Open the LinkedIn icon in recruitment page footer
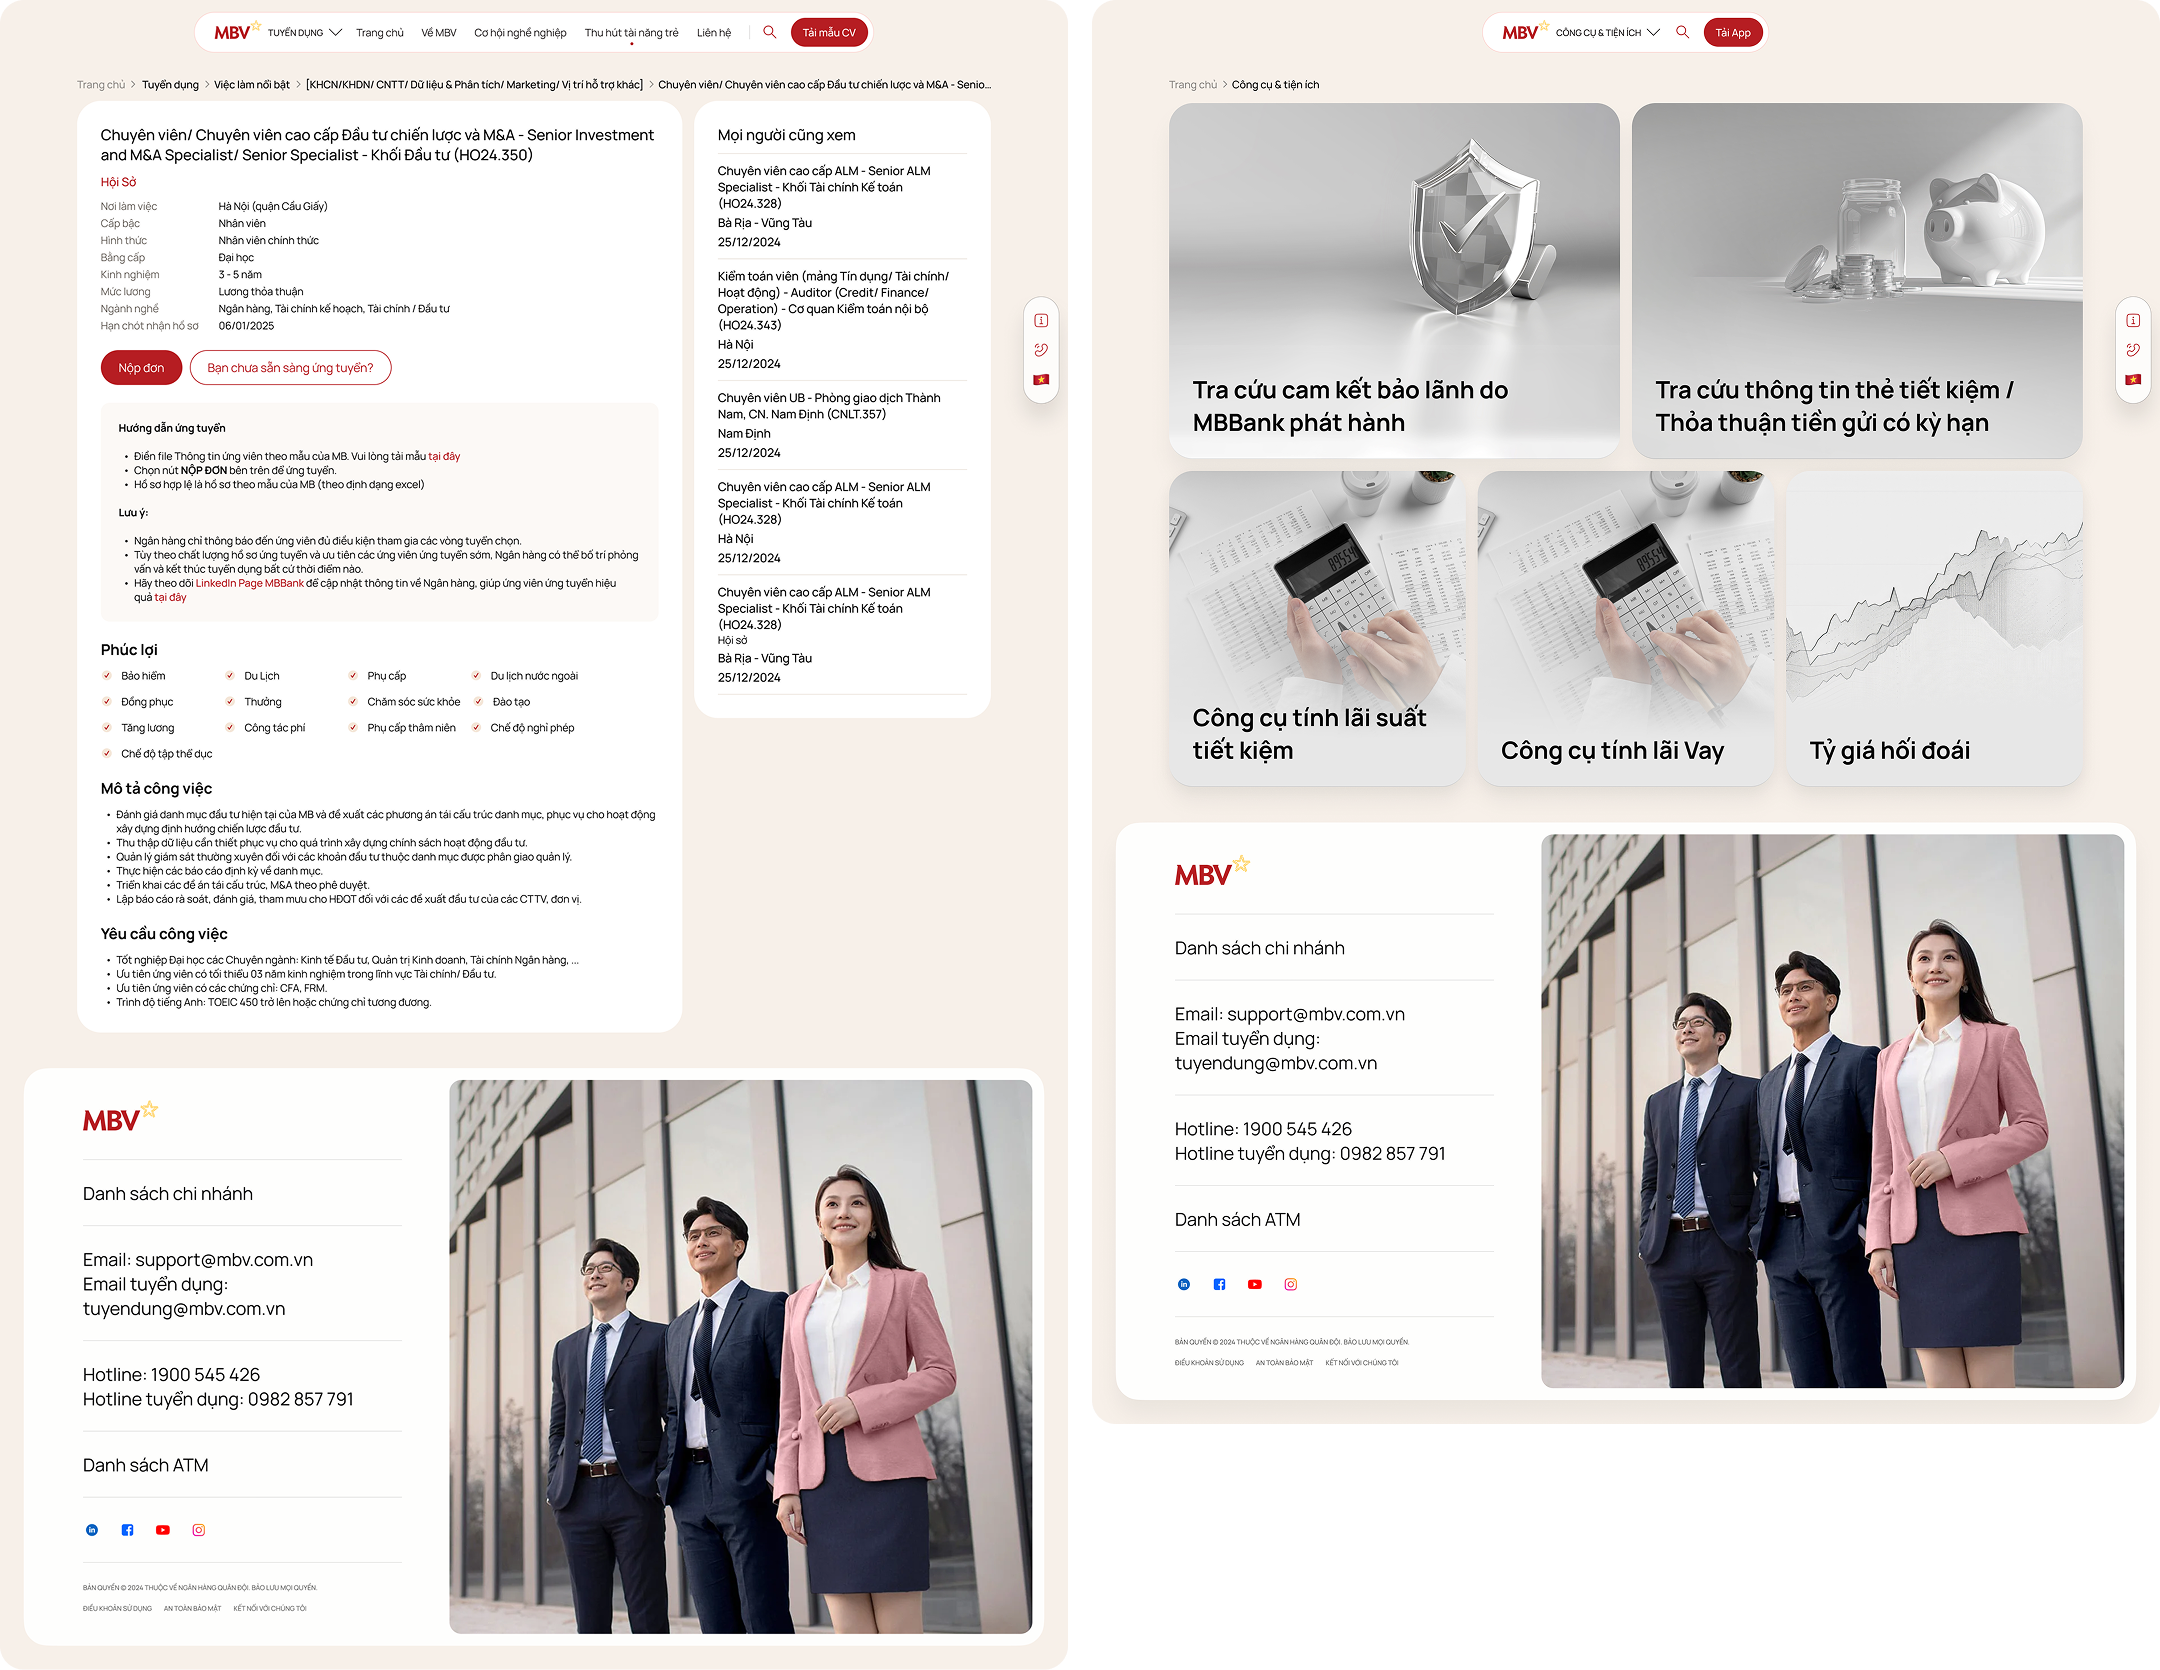The width and height of the screenshot is (2160, 1670). click(92, 1530)
